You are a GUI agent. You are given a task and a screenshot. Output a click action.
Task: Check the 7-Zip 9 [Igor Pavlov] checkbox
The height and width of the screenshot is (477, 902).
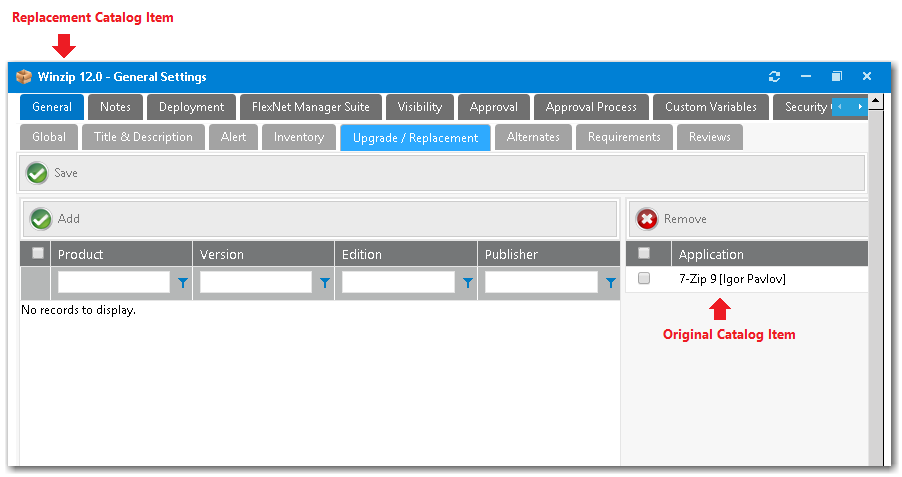point(644,279)
